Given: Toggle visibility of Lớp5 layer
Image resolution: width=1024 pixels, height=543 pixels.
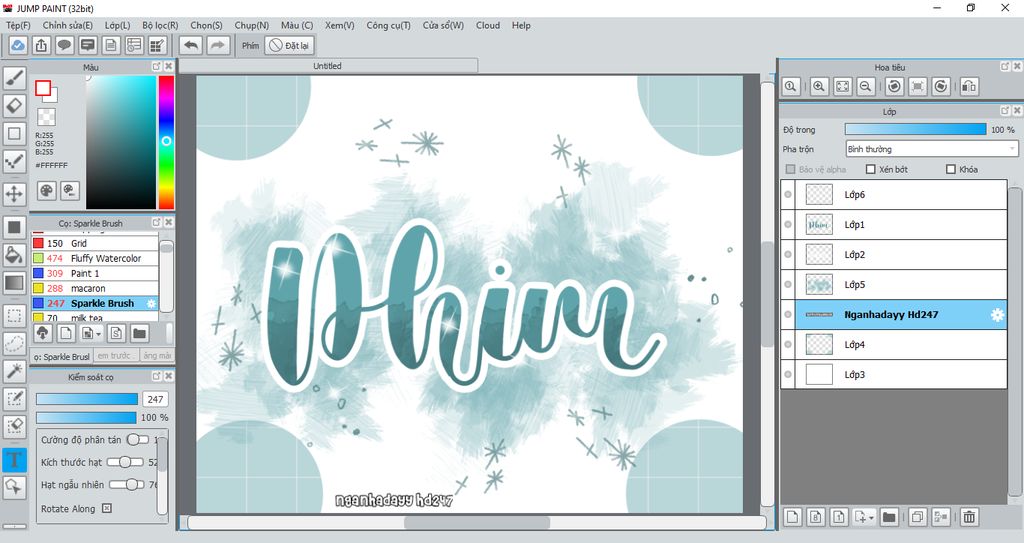Looking at the screenshot, I should [x=788, y=284].
